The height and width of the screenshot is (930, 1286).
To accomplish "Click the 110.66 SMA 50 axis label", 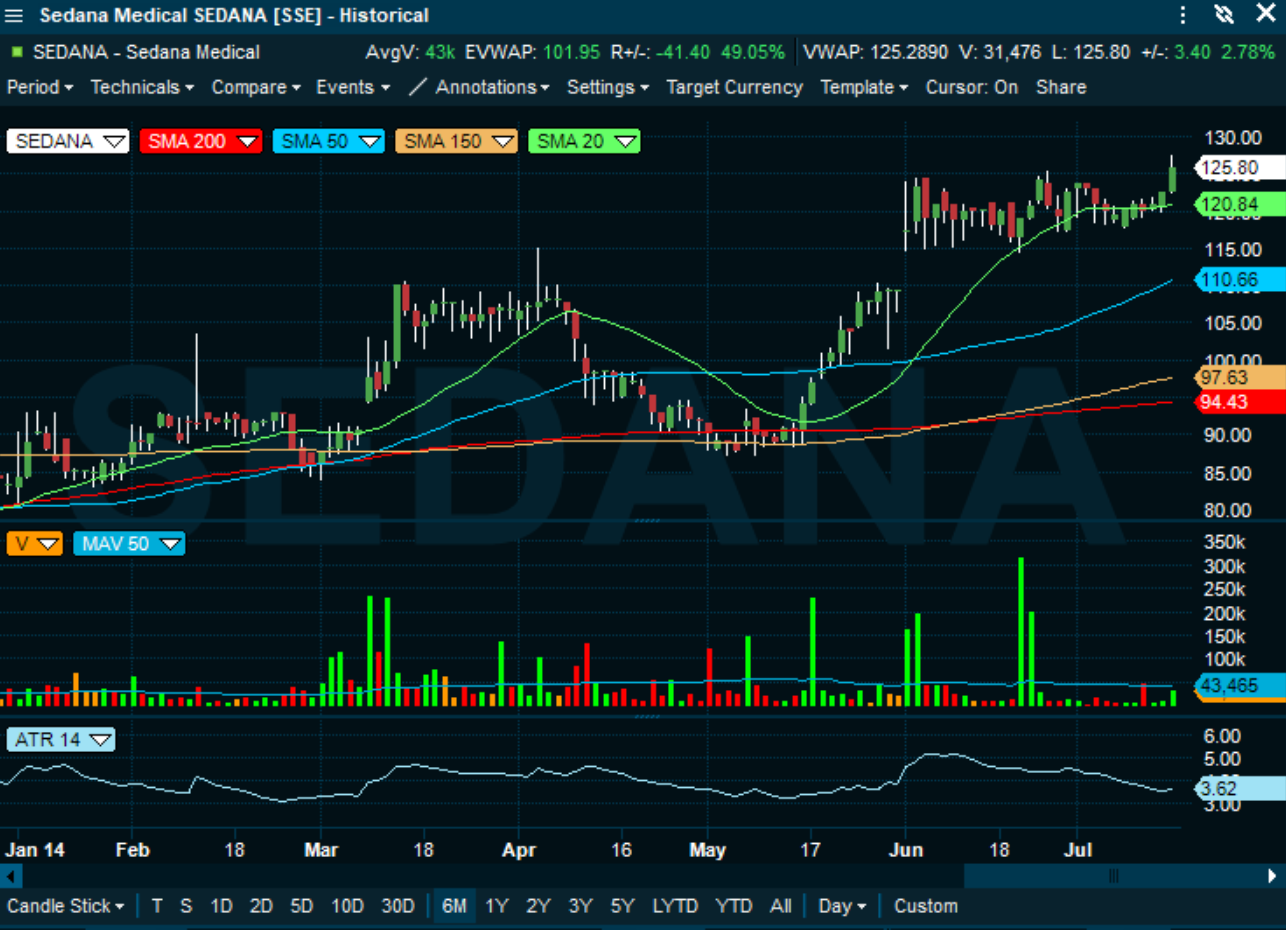I will 1240,280.
